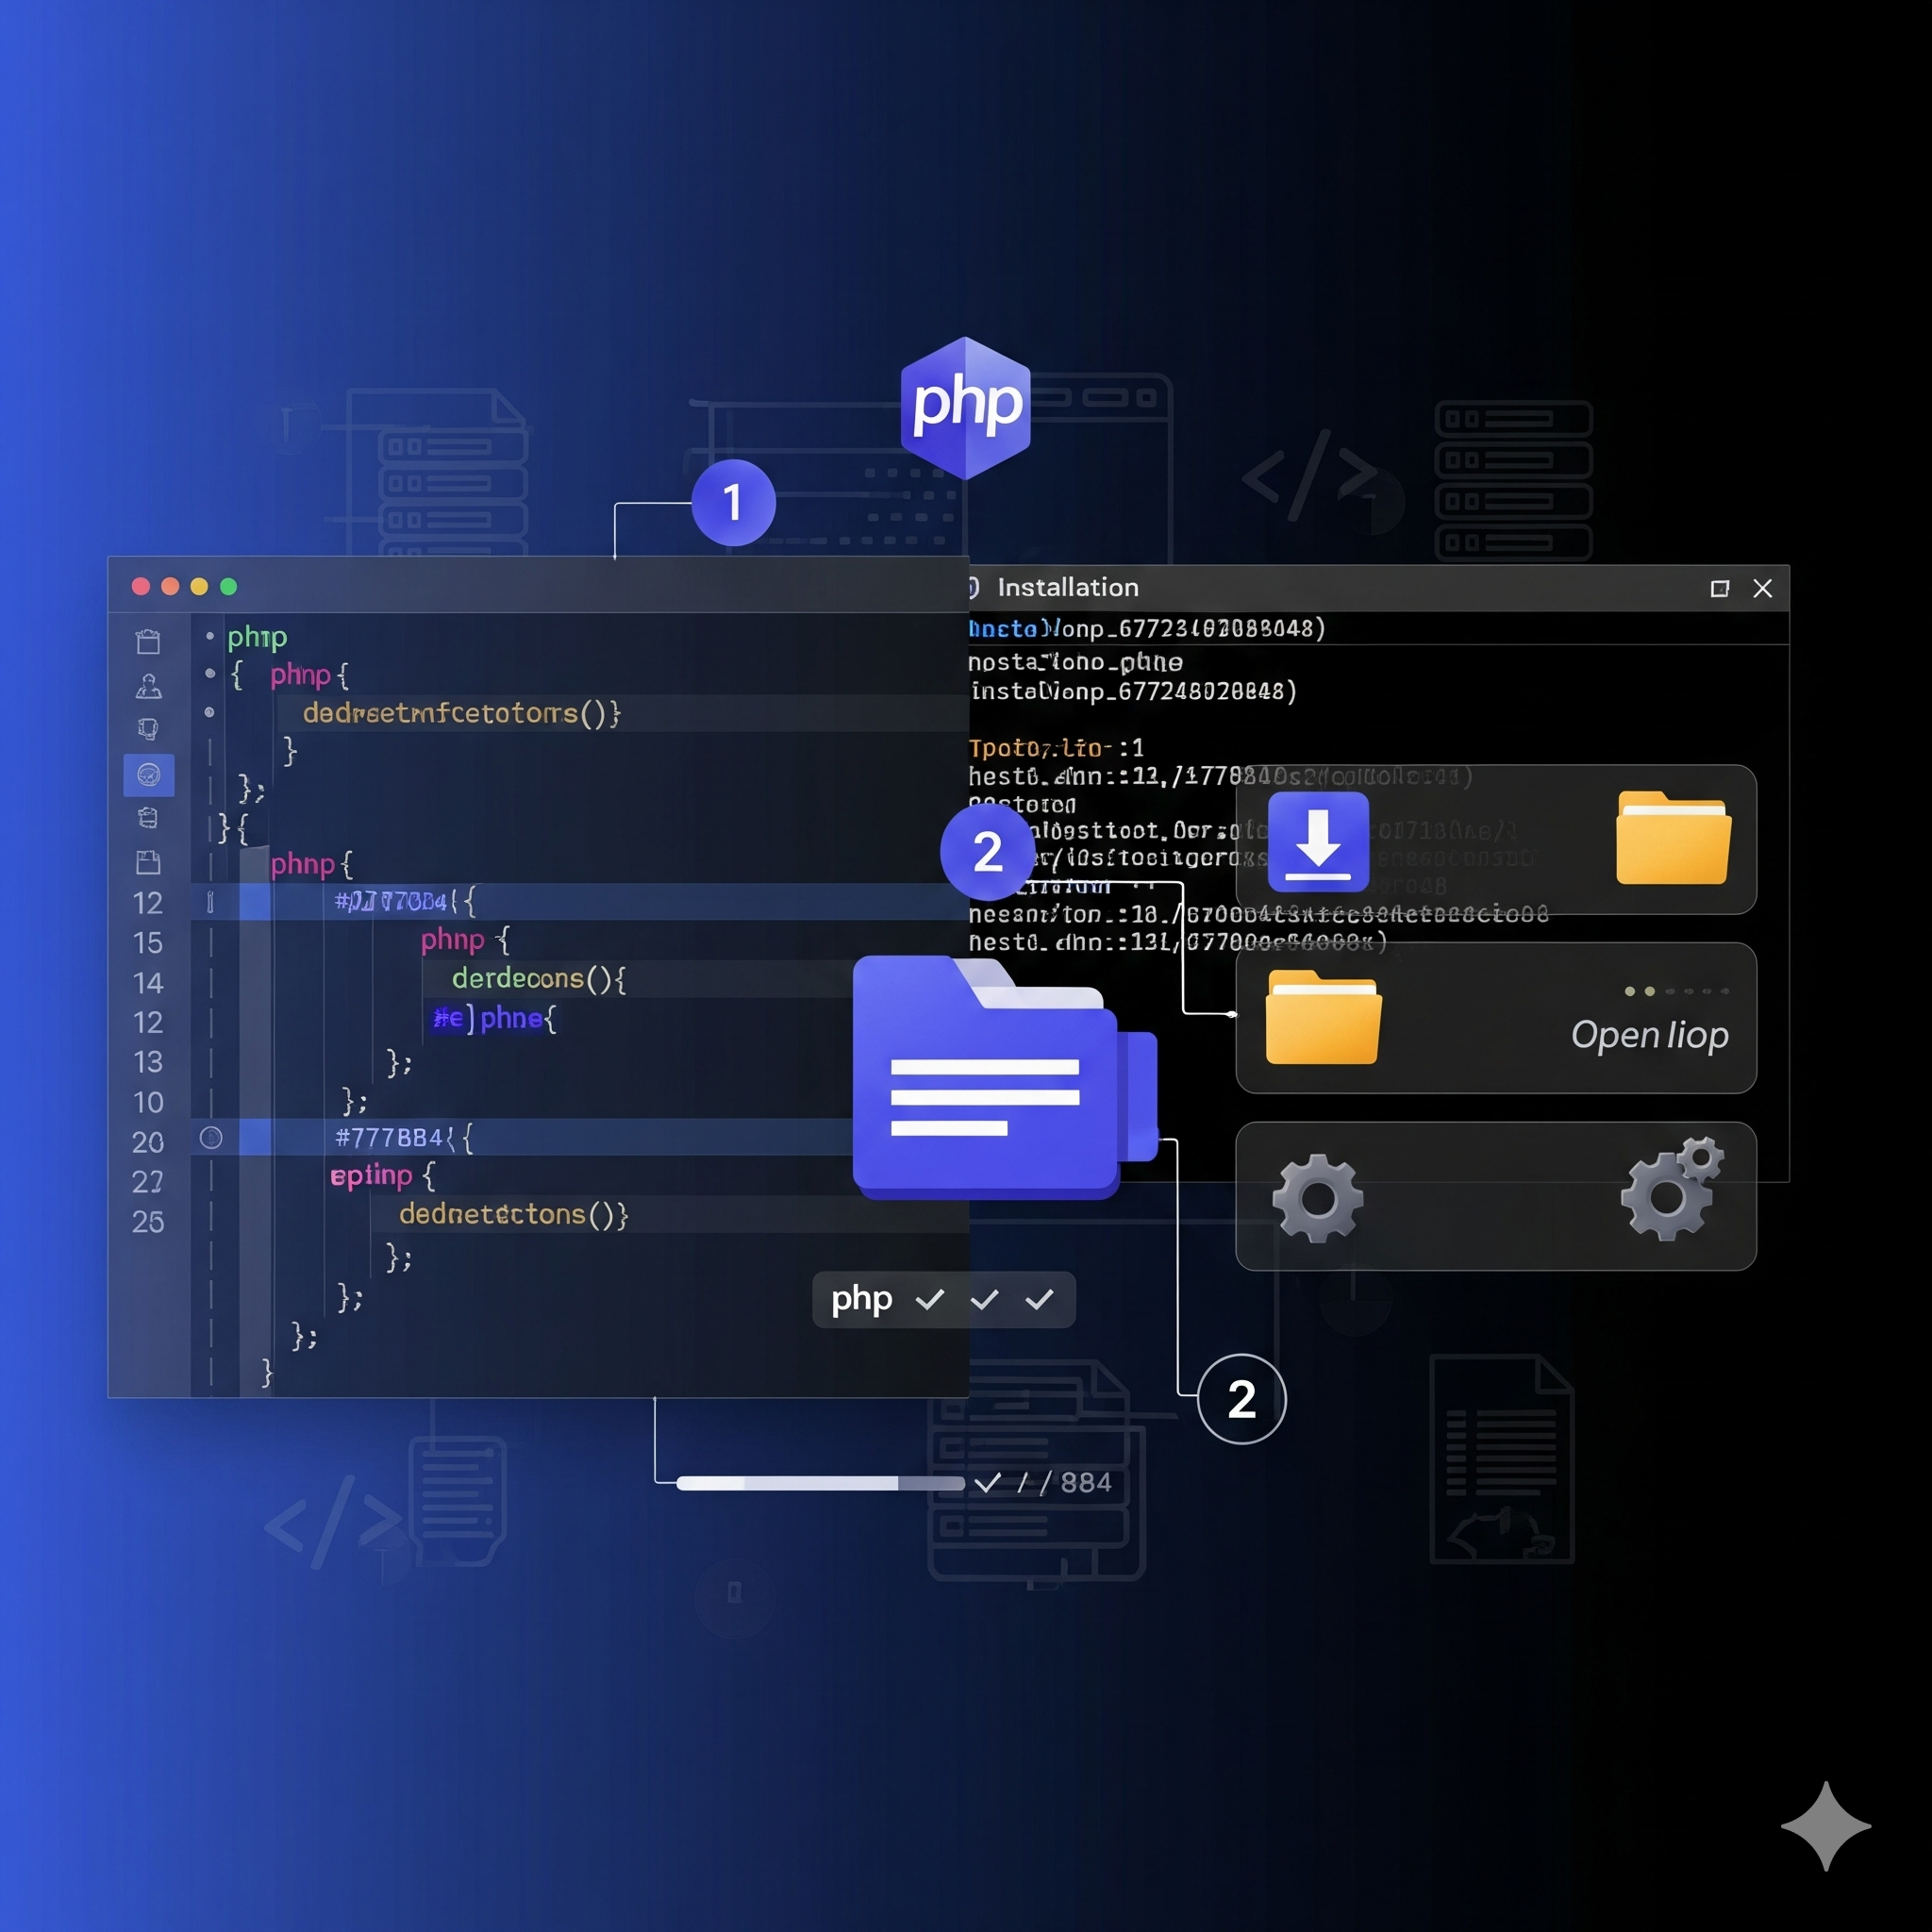The image size is (1932, 1932).
Task: Click the code line 'dedrsetmfcetotoms()}'
Action: [462, 713]
